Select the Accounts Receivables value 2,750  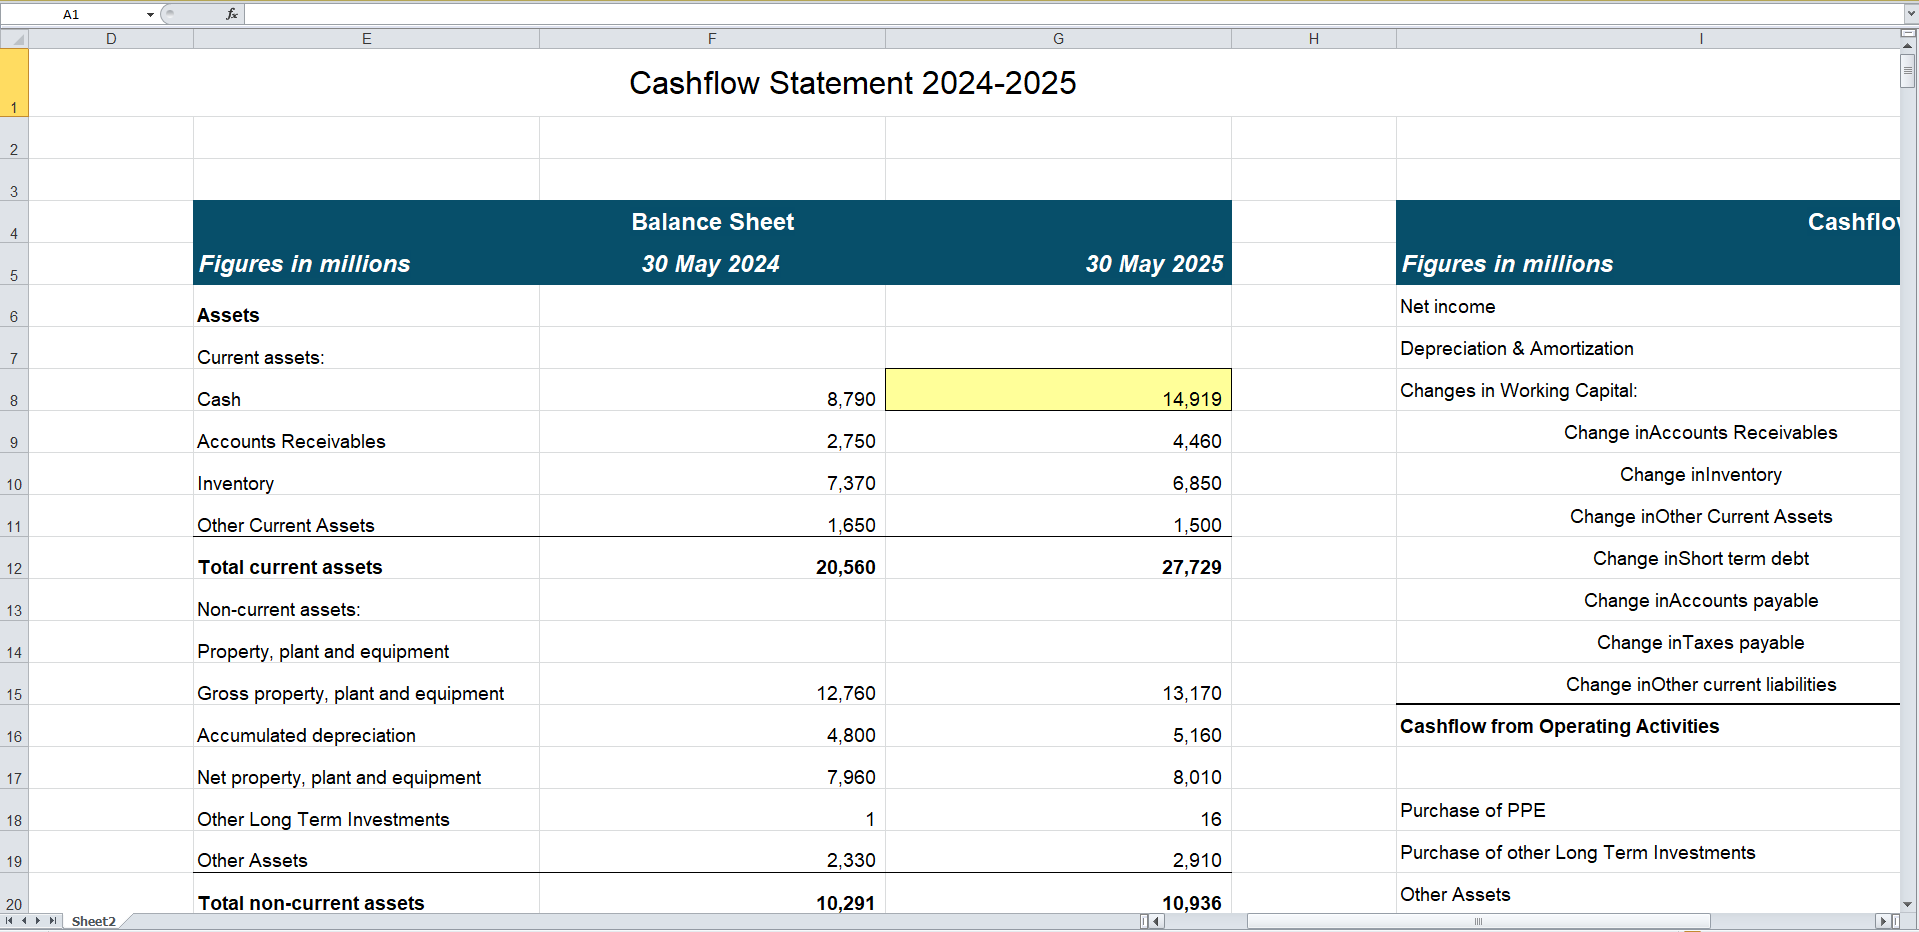coord(712,432)
